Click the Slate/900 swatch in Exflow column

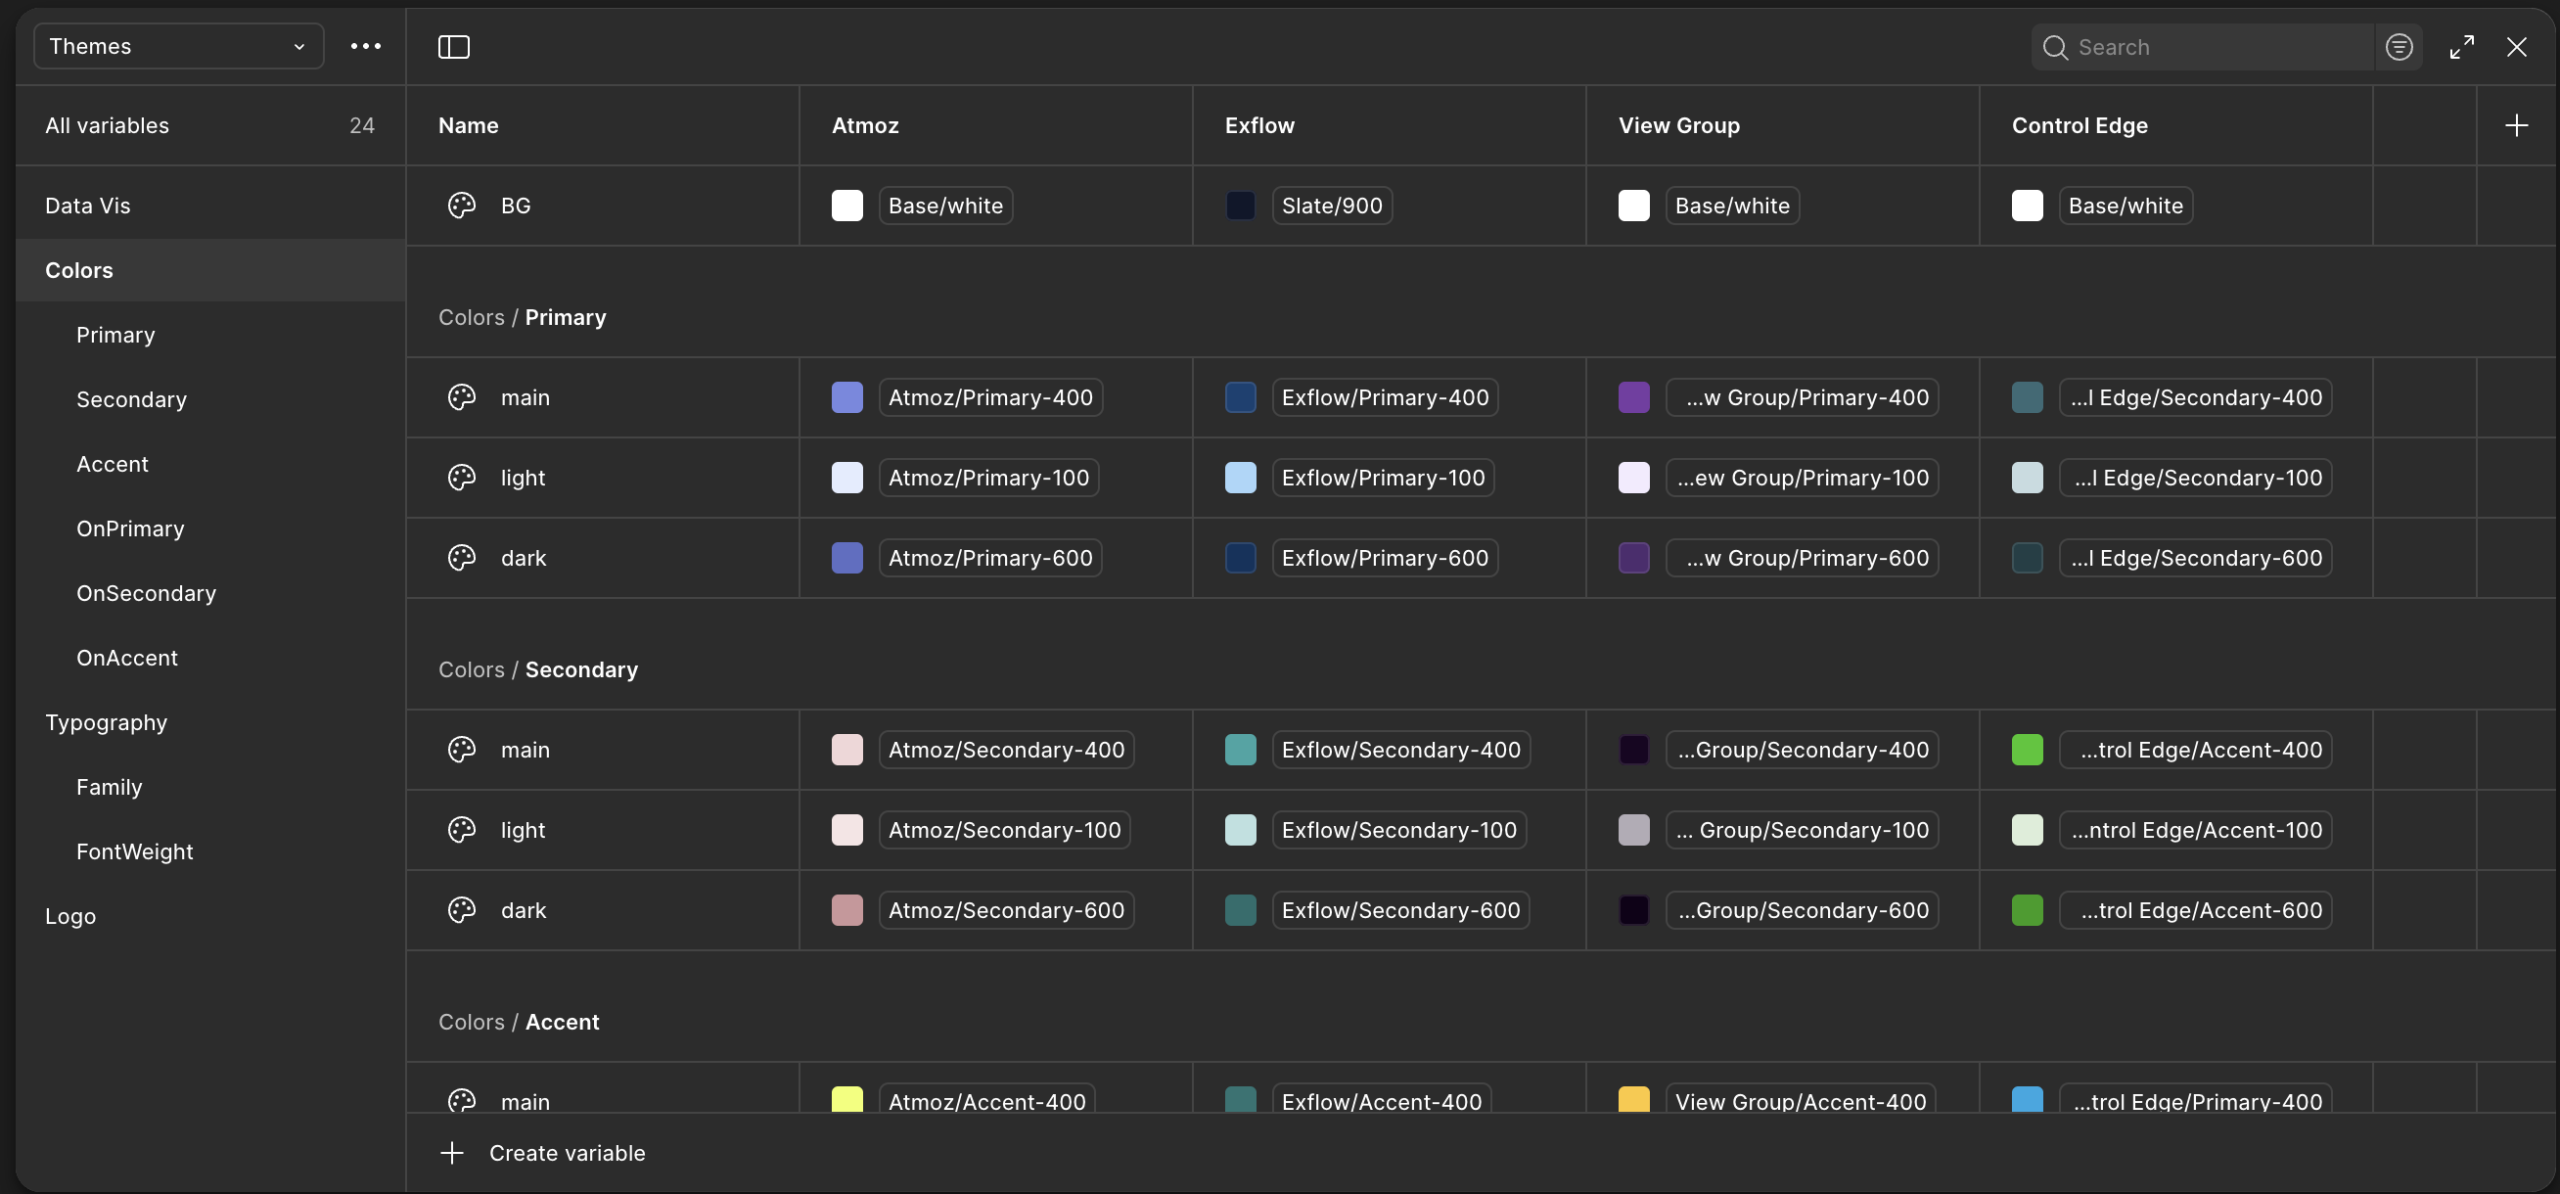tap(1240, 206)
